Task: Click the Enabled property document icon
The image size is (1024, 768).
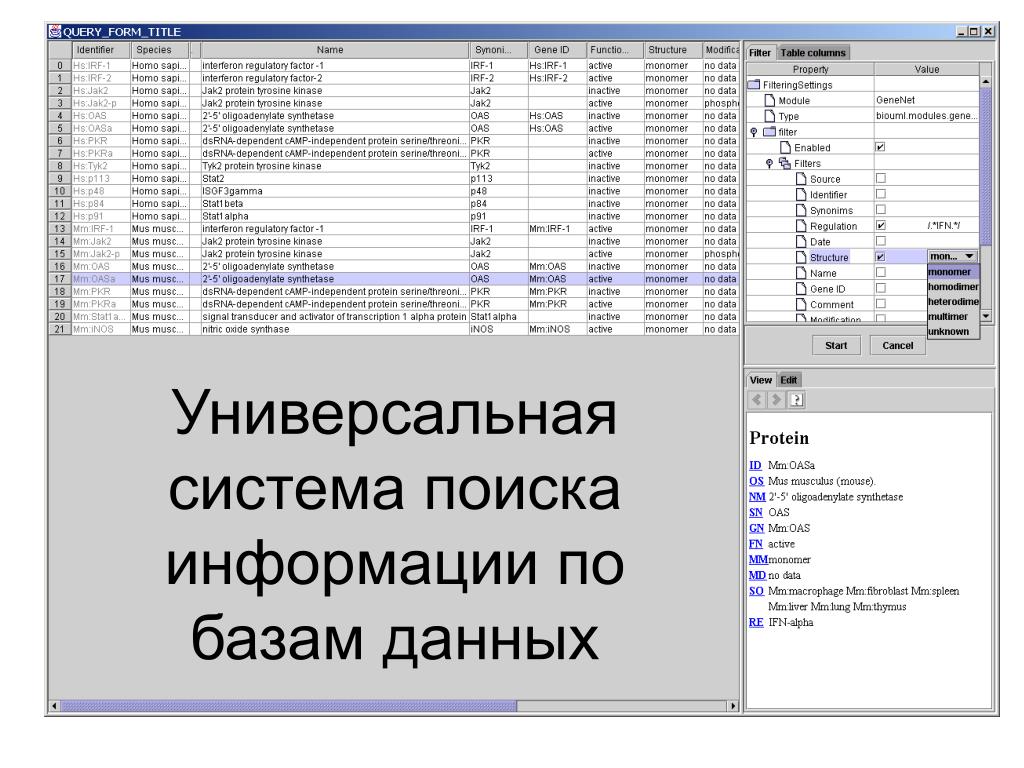Action: 786,147
